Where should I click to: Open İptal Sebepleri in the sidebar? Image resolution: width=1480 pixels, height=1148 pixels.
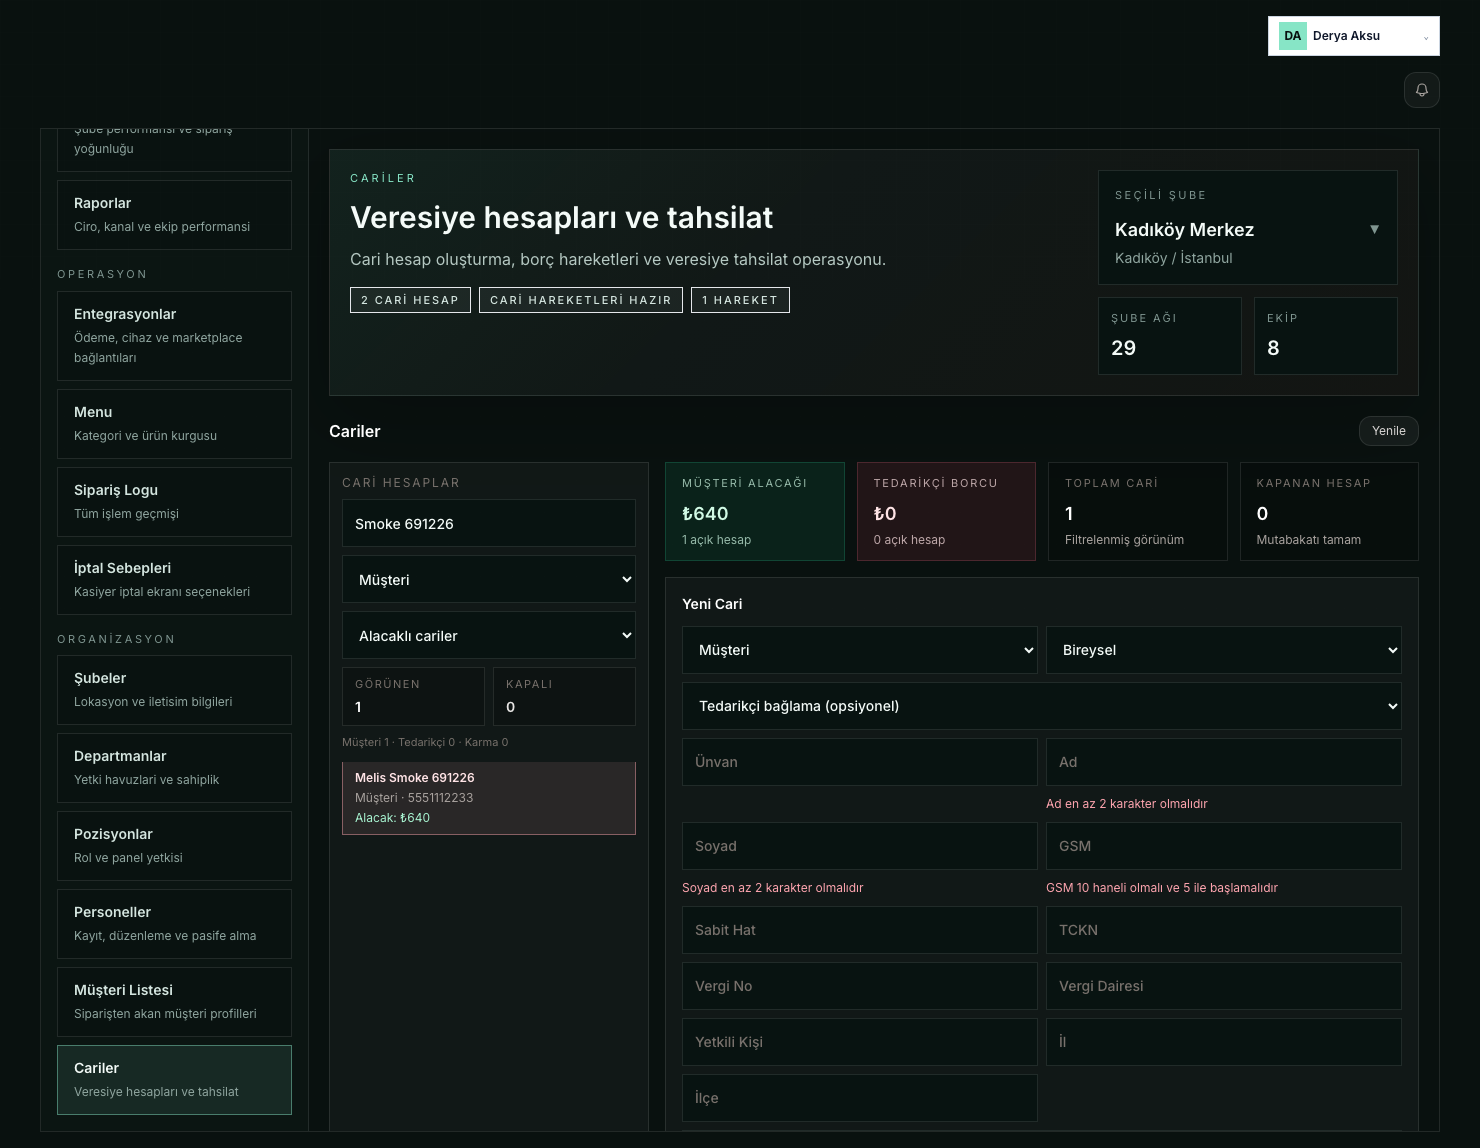(174, 580)
